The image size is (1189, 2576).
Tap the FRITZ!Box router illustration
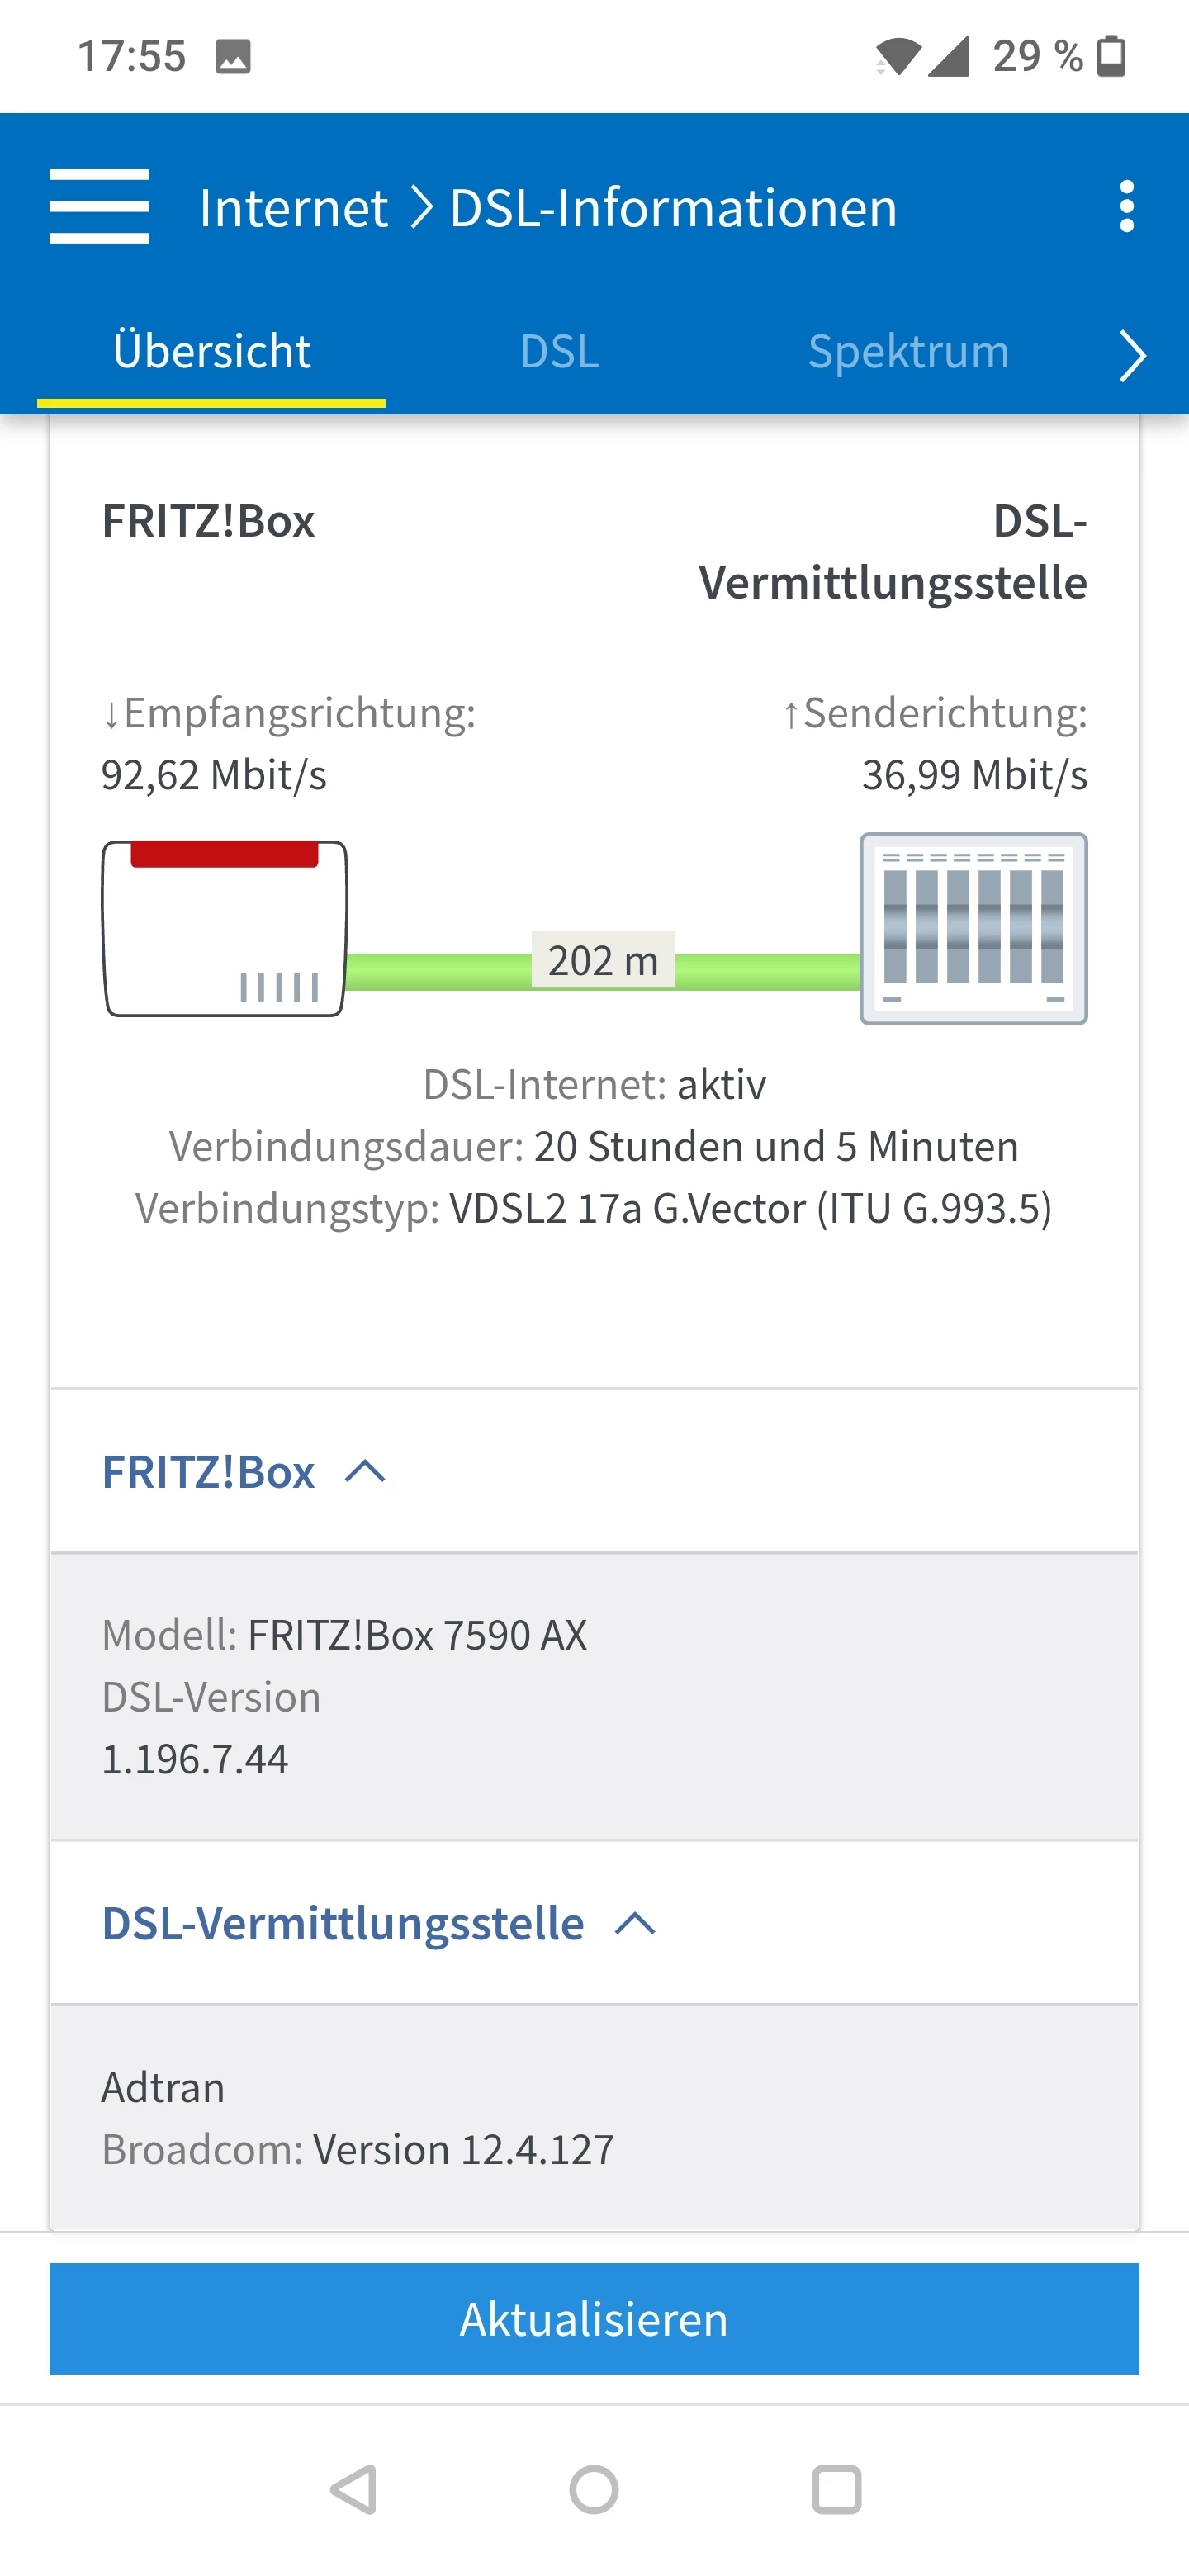pos(225,929)
